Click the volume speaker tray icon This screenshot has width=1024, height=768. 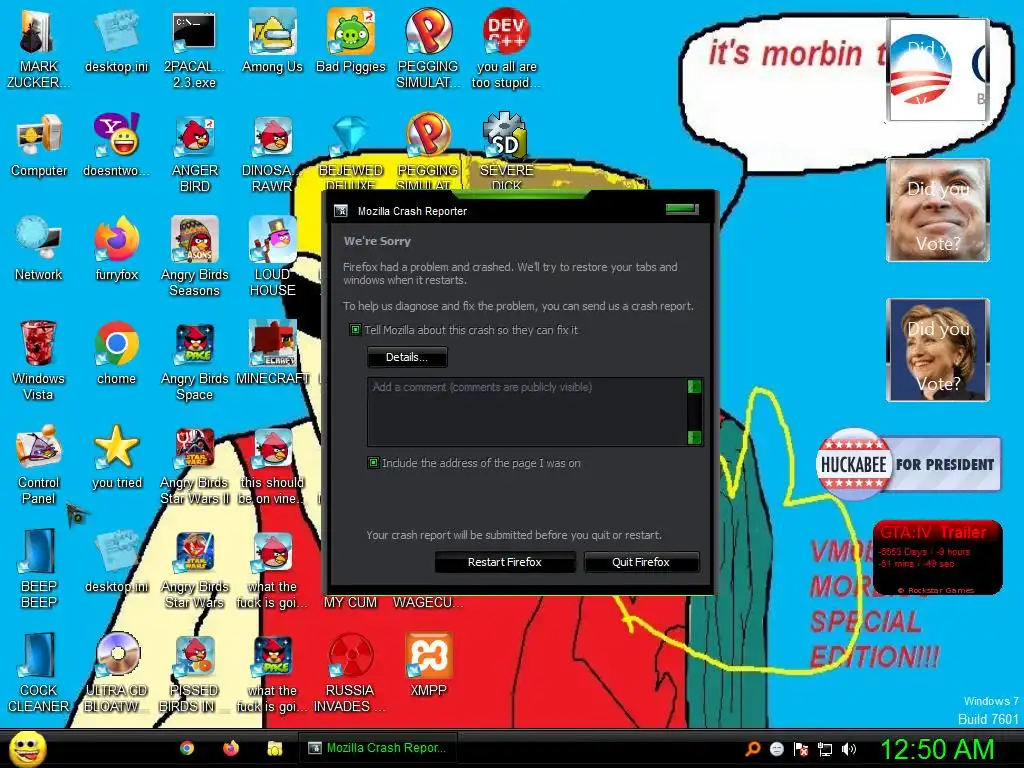tap(848, 749)
